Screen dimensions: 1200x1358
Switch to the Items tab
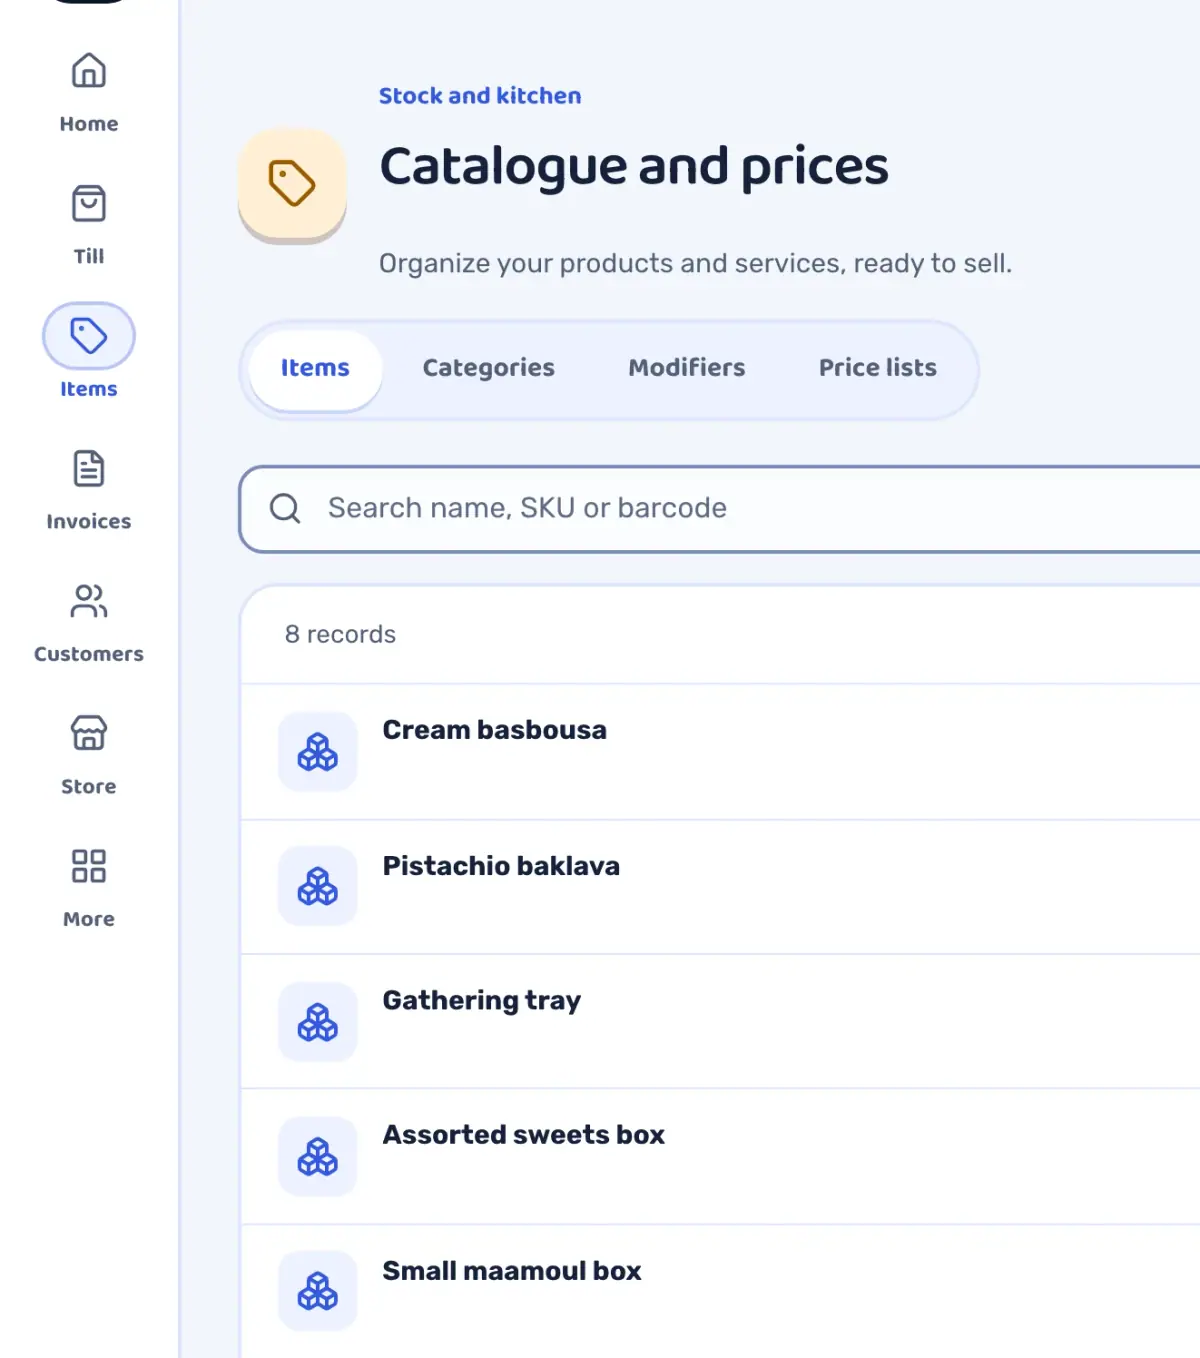coord(315,369)
